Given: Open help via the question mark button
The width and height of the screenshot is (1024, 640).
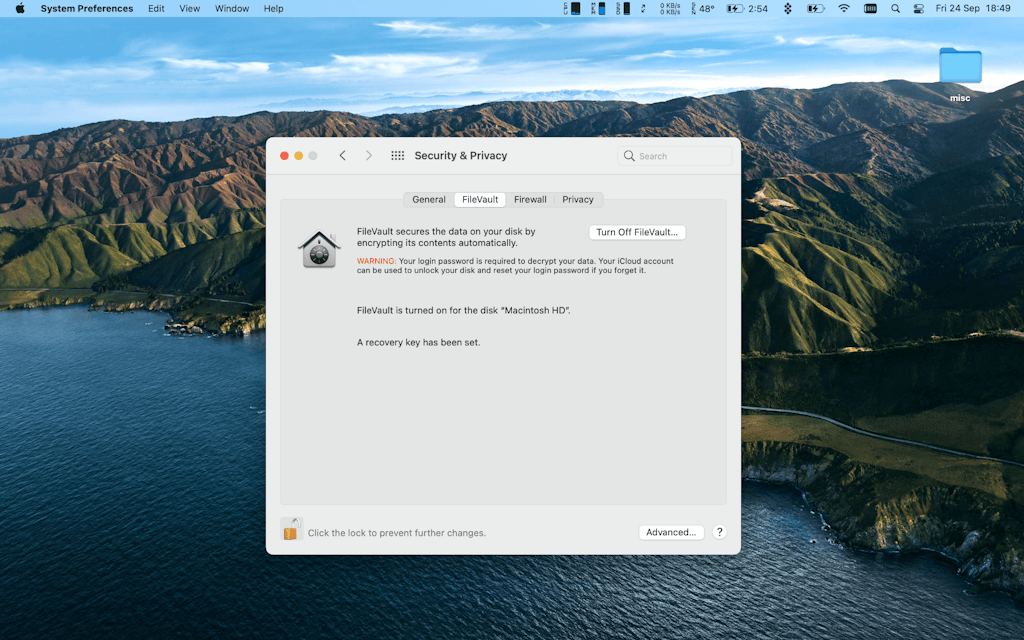Looking at the screenshot, I should pos(719,531).
